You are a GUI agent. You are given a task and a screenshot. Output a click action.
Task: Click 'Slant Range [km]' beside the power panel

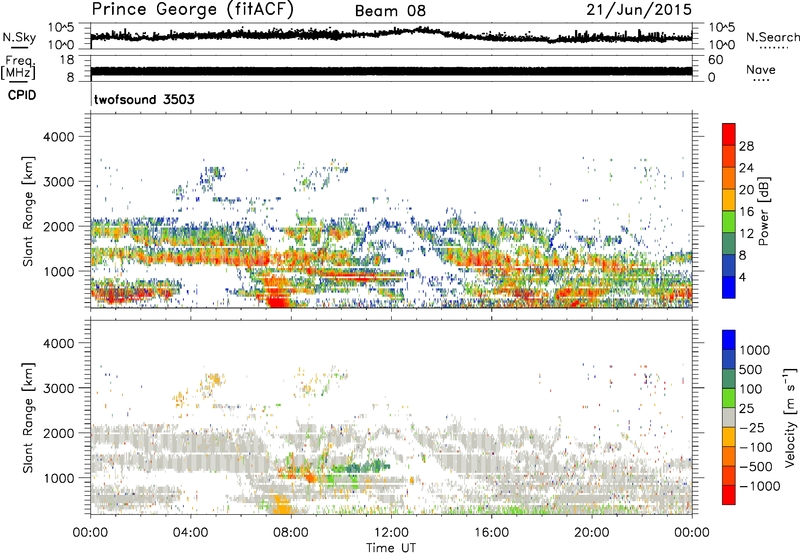click(28, 211)
